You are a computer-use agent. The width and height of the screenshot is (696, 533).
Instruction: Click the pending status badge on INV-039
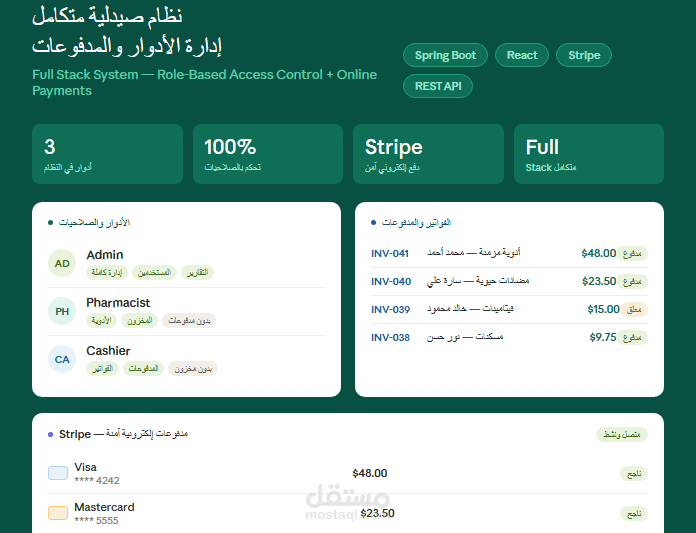coord(634,309)
